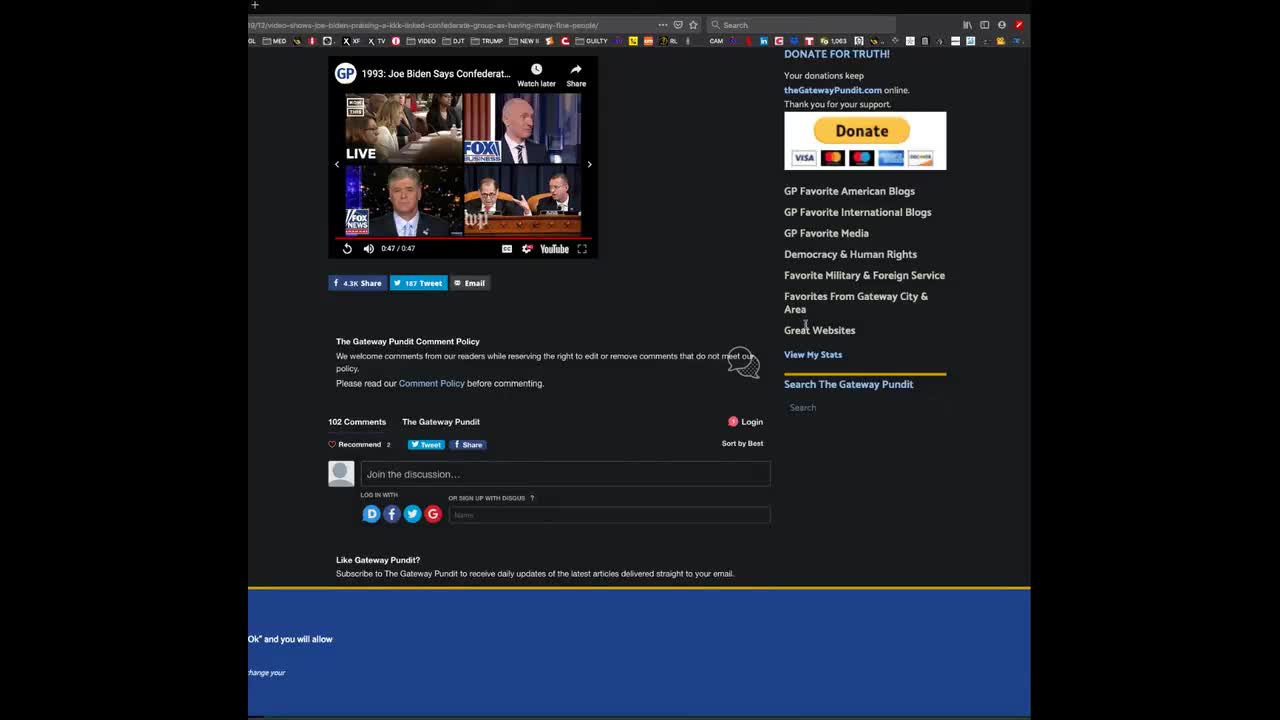The image size is (1280, 720).
Task: Expand Great Websites section
Action: pyautogui.click(x=820, y=330)
